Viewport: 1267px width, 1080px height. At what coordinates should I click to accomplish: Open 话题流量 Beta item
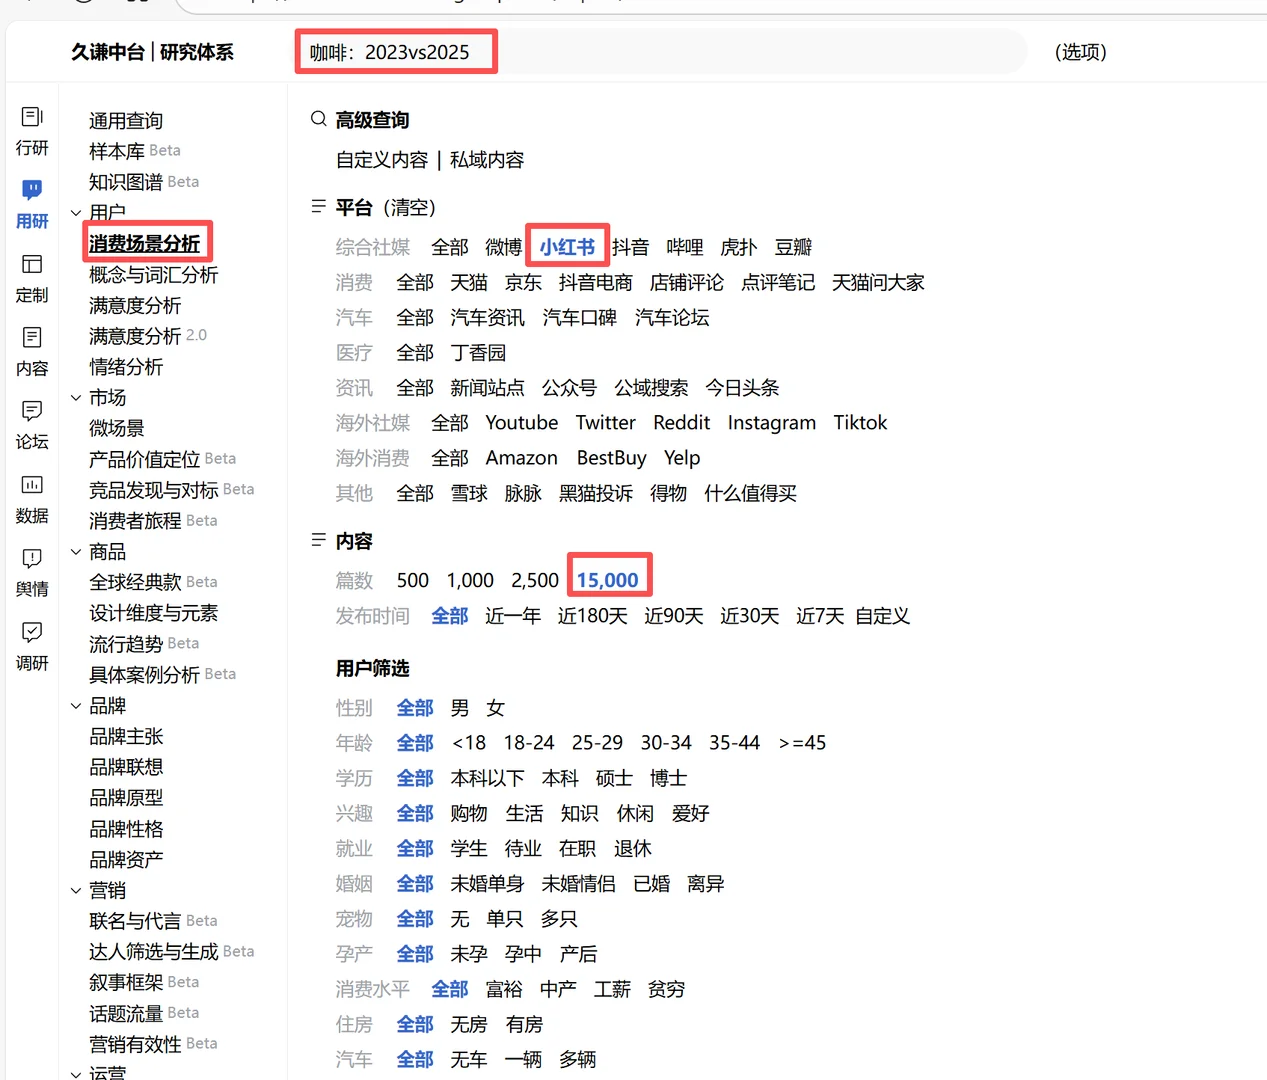coord(144,1014)
